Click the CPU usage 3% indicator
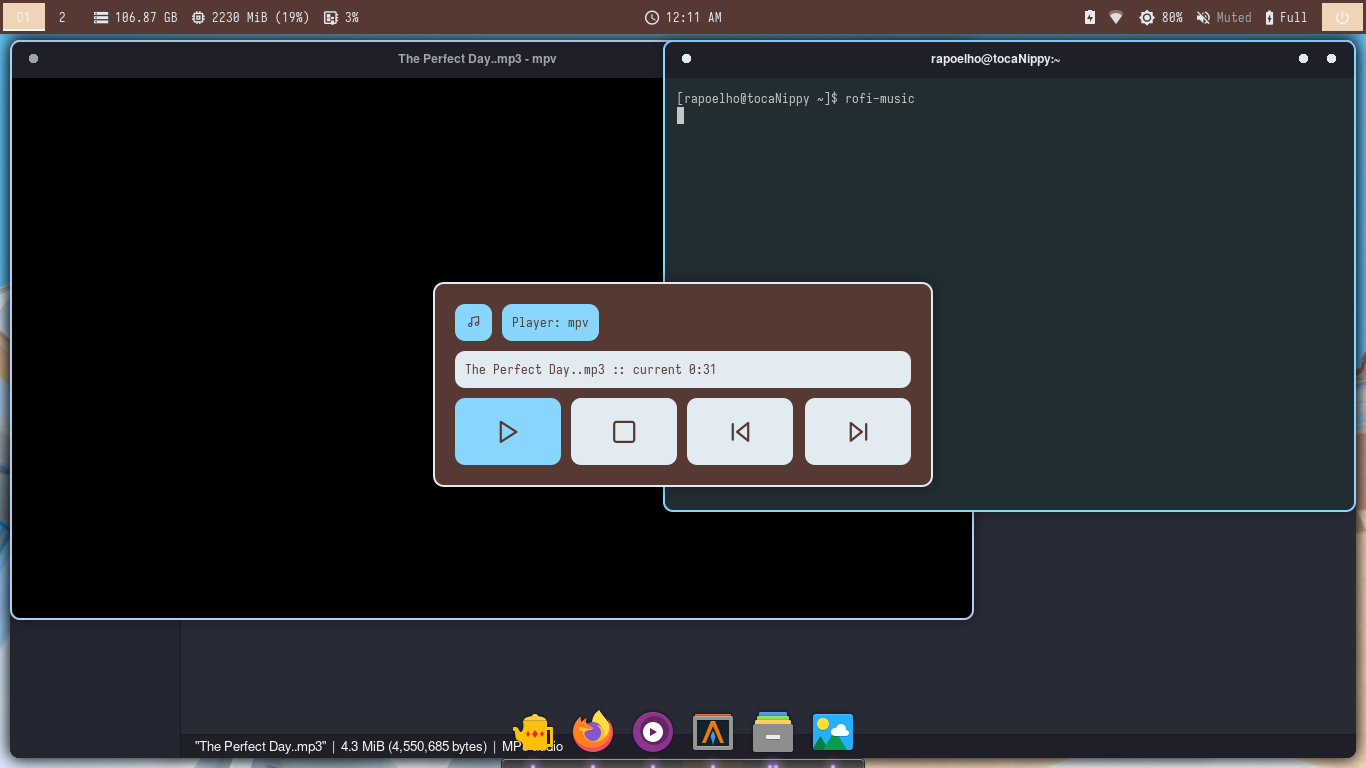The image size is (1366, 768). [341, 17]
